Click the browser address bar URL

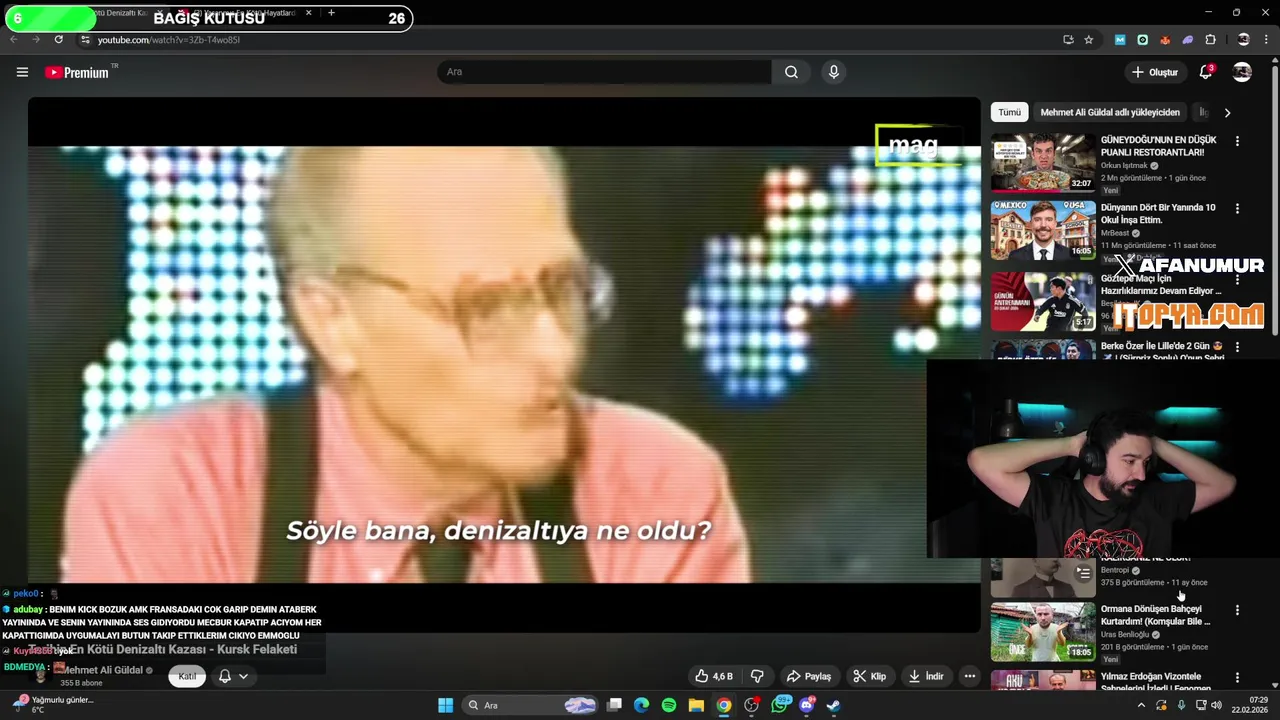168,40
